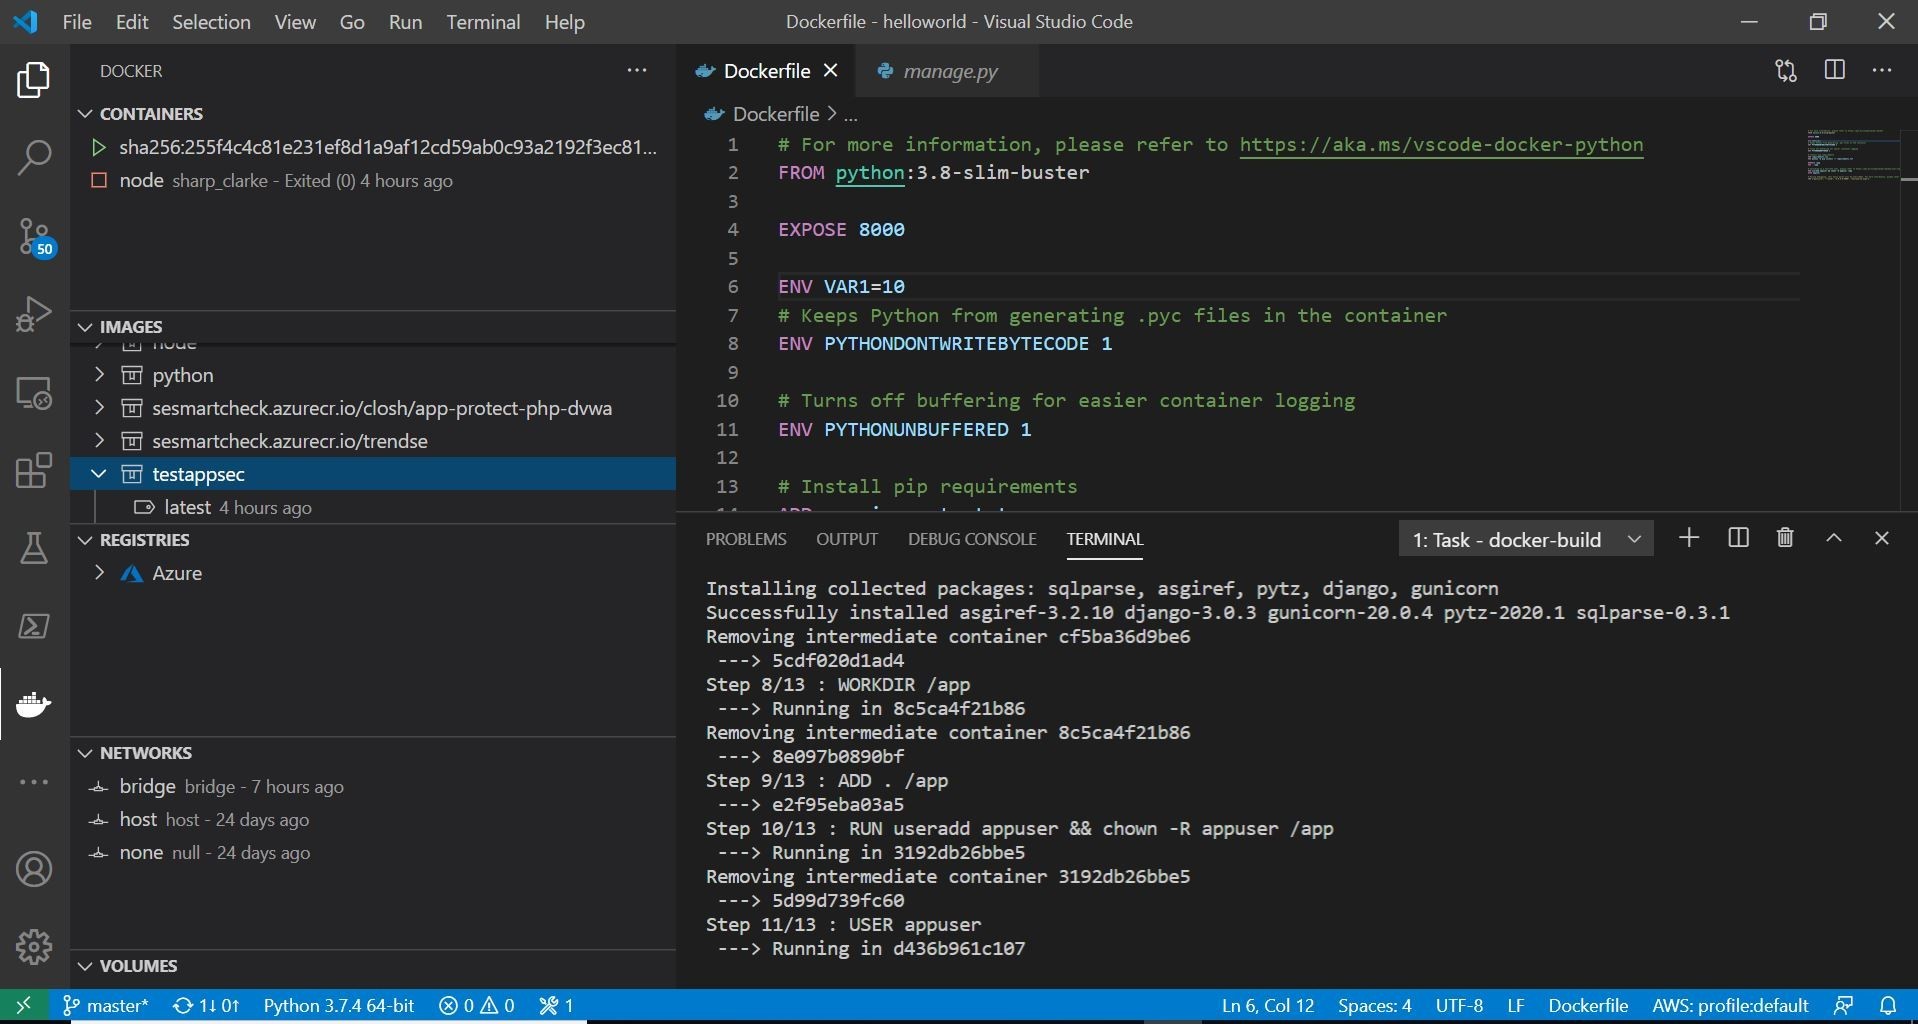
Task: Open Docker panel more actions ellipsis
Action: point(637,71)
